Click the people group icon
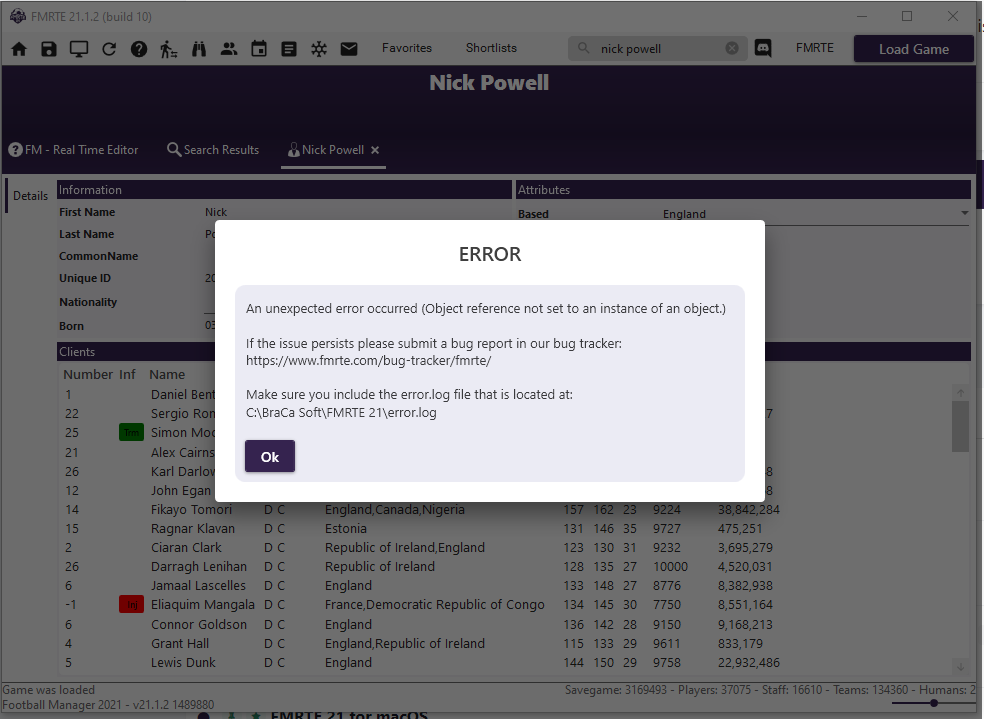Screen dimensions: 984x719 (229, 49)
